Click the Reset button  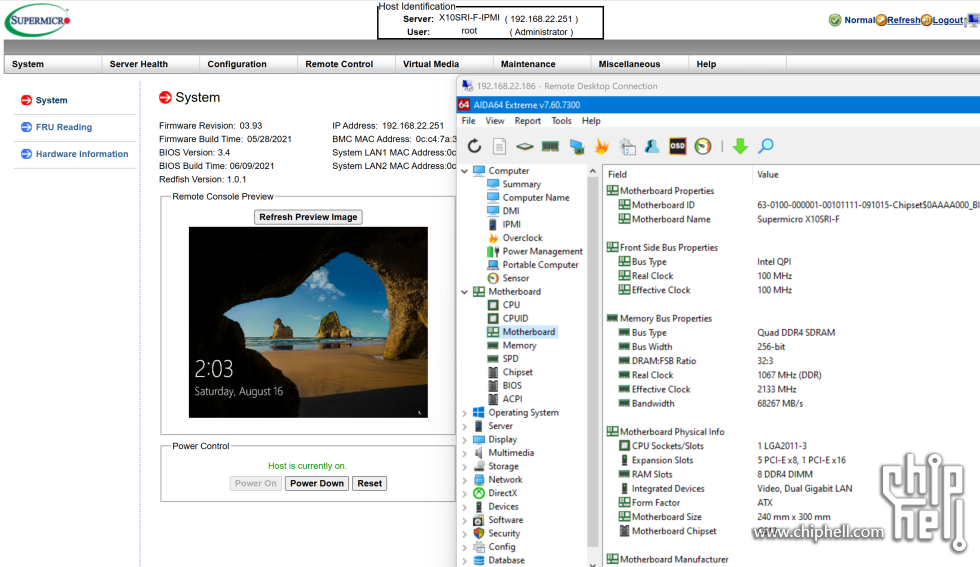click(369, 483)
